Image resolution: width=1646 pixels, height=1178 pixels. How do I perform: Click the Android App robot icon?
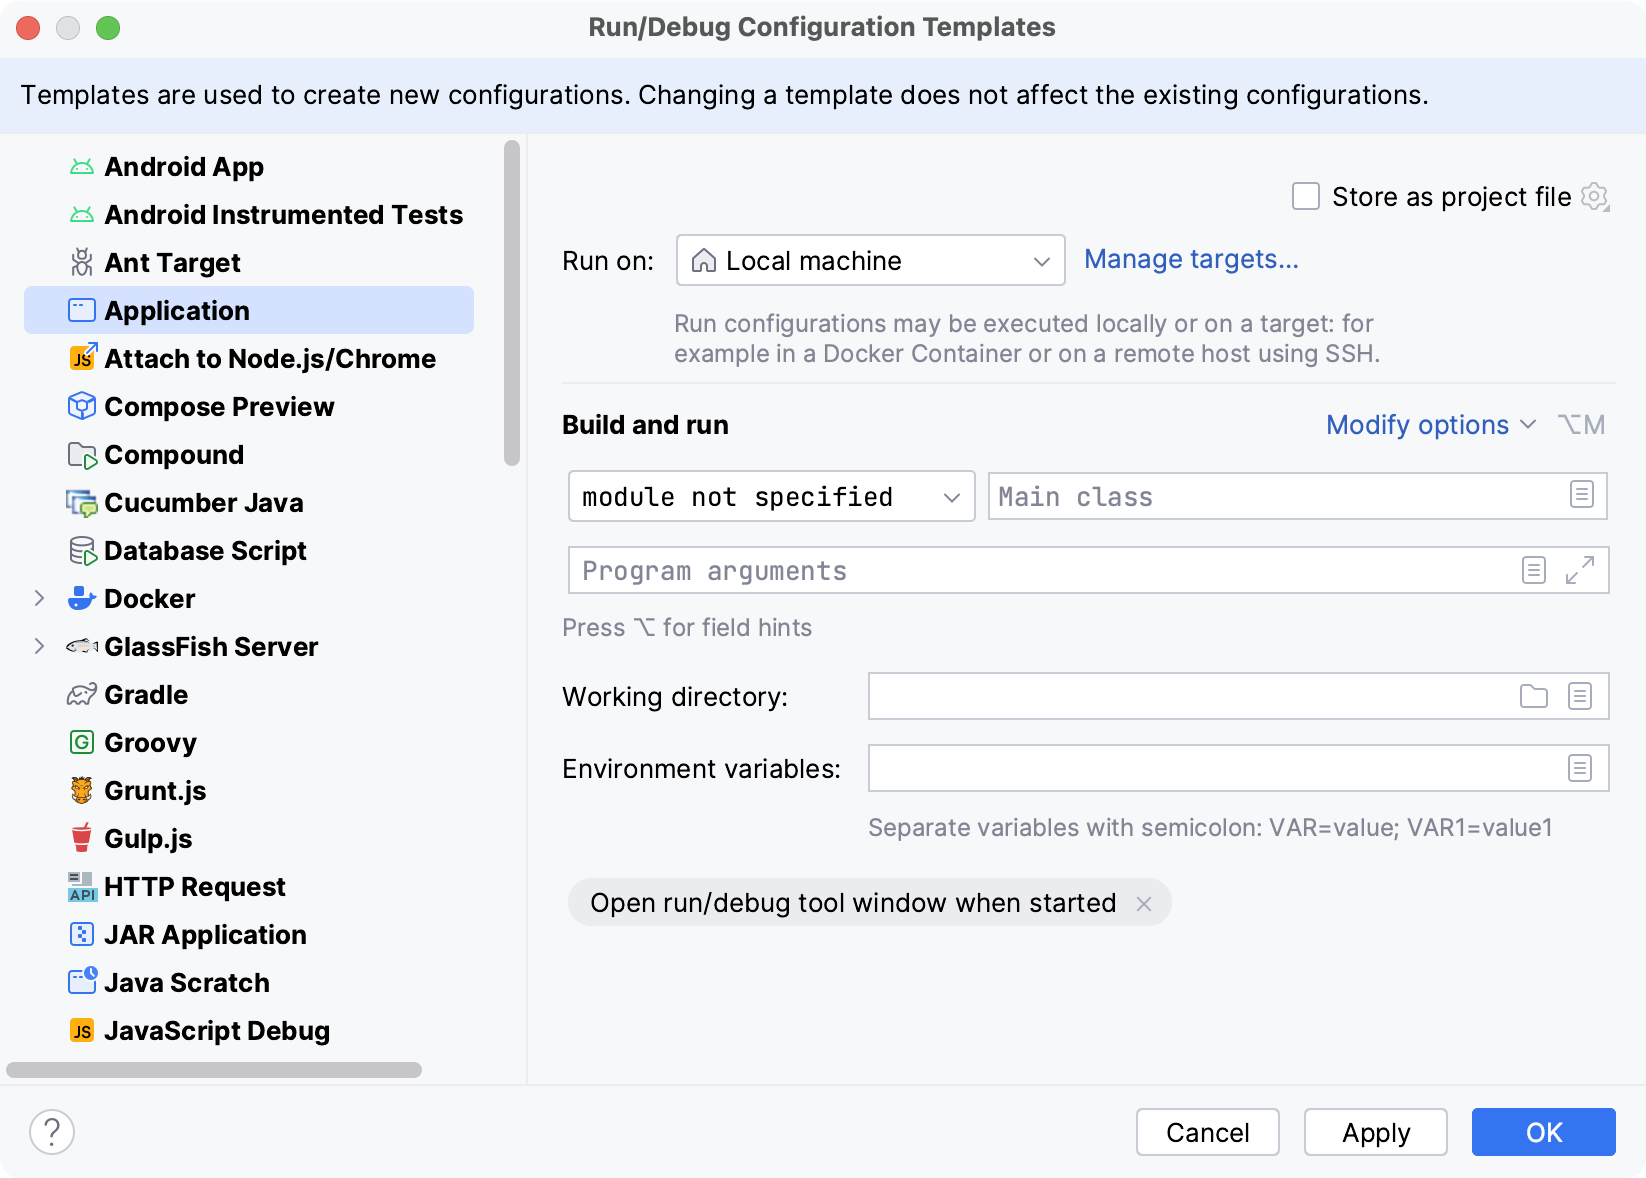coord(82,167)
